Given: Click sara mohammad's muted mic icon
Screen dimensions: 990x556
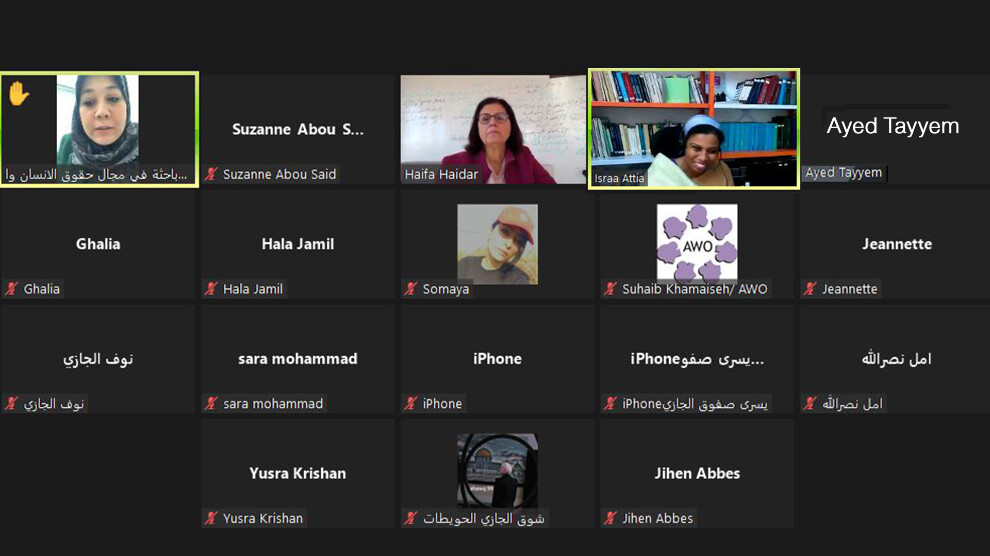Looking at the screenshot, I should [x=212, y=403].
